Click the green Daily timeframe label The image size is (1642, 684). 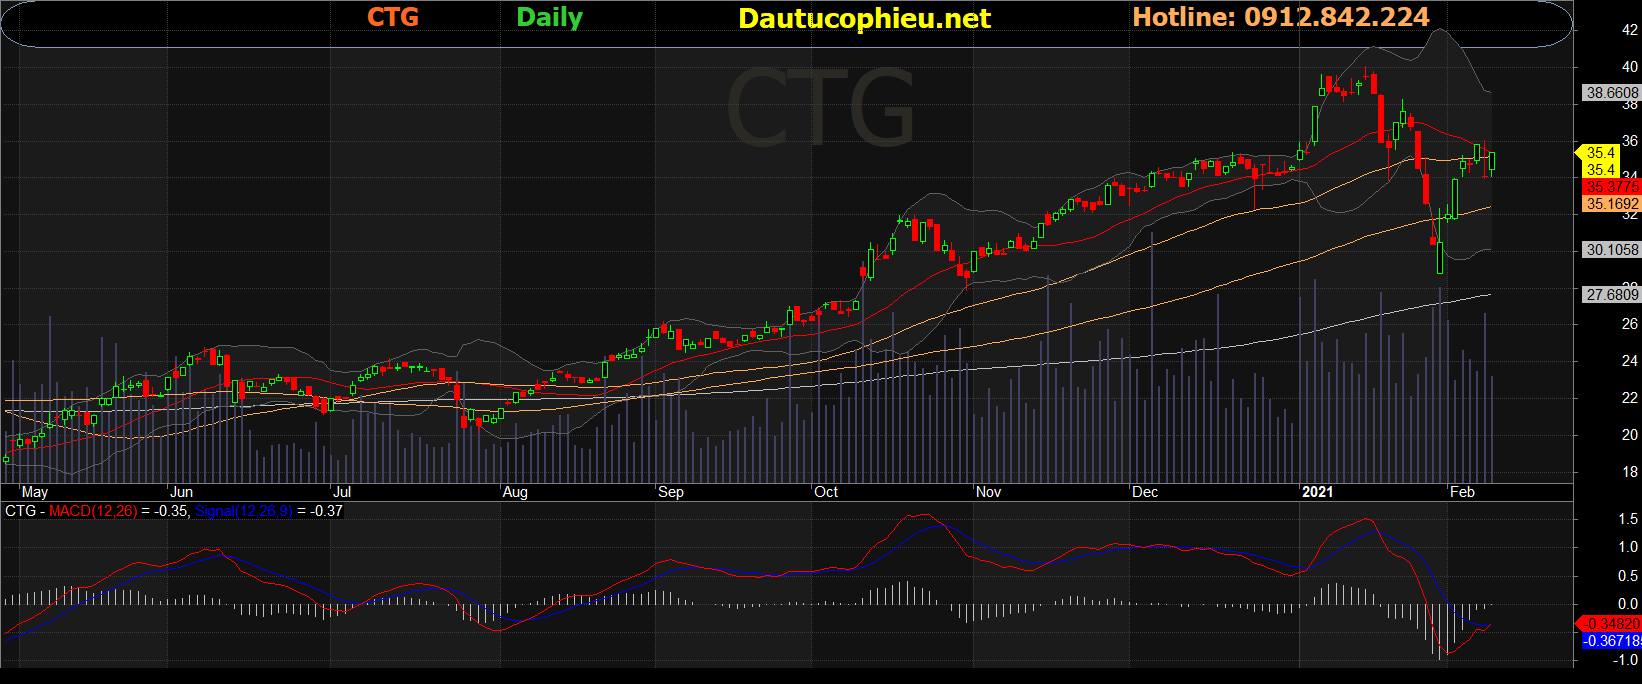pyautogui.click(x=549, y=17)
